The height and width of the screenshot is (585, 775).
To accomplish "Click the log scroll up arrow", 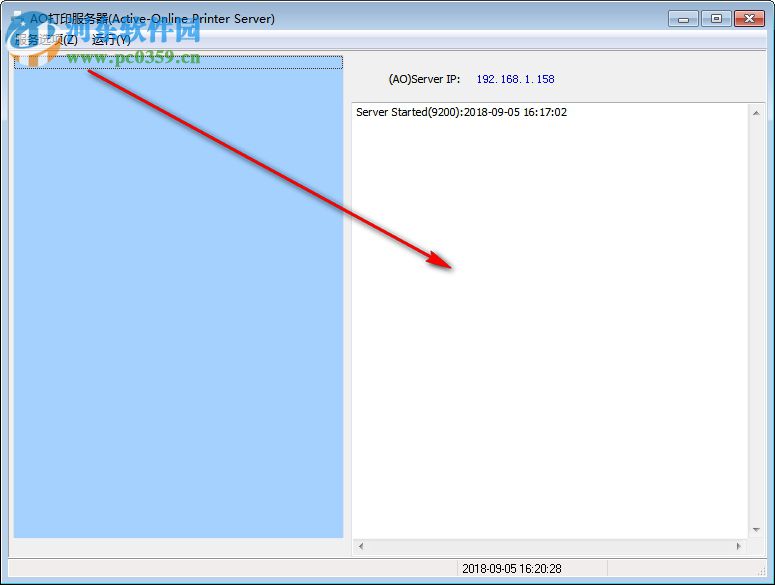I will click(756, 113).
